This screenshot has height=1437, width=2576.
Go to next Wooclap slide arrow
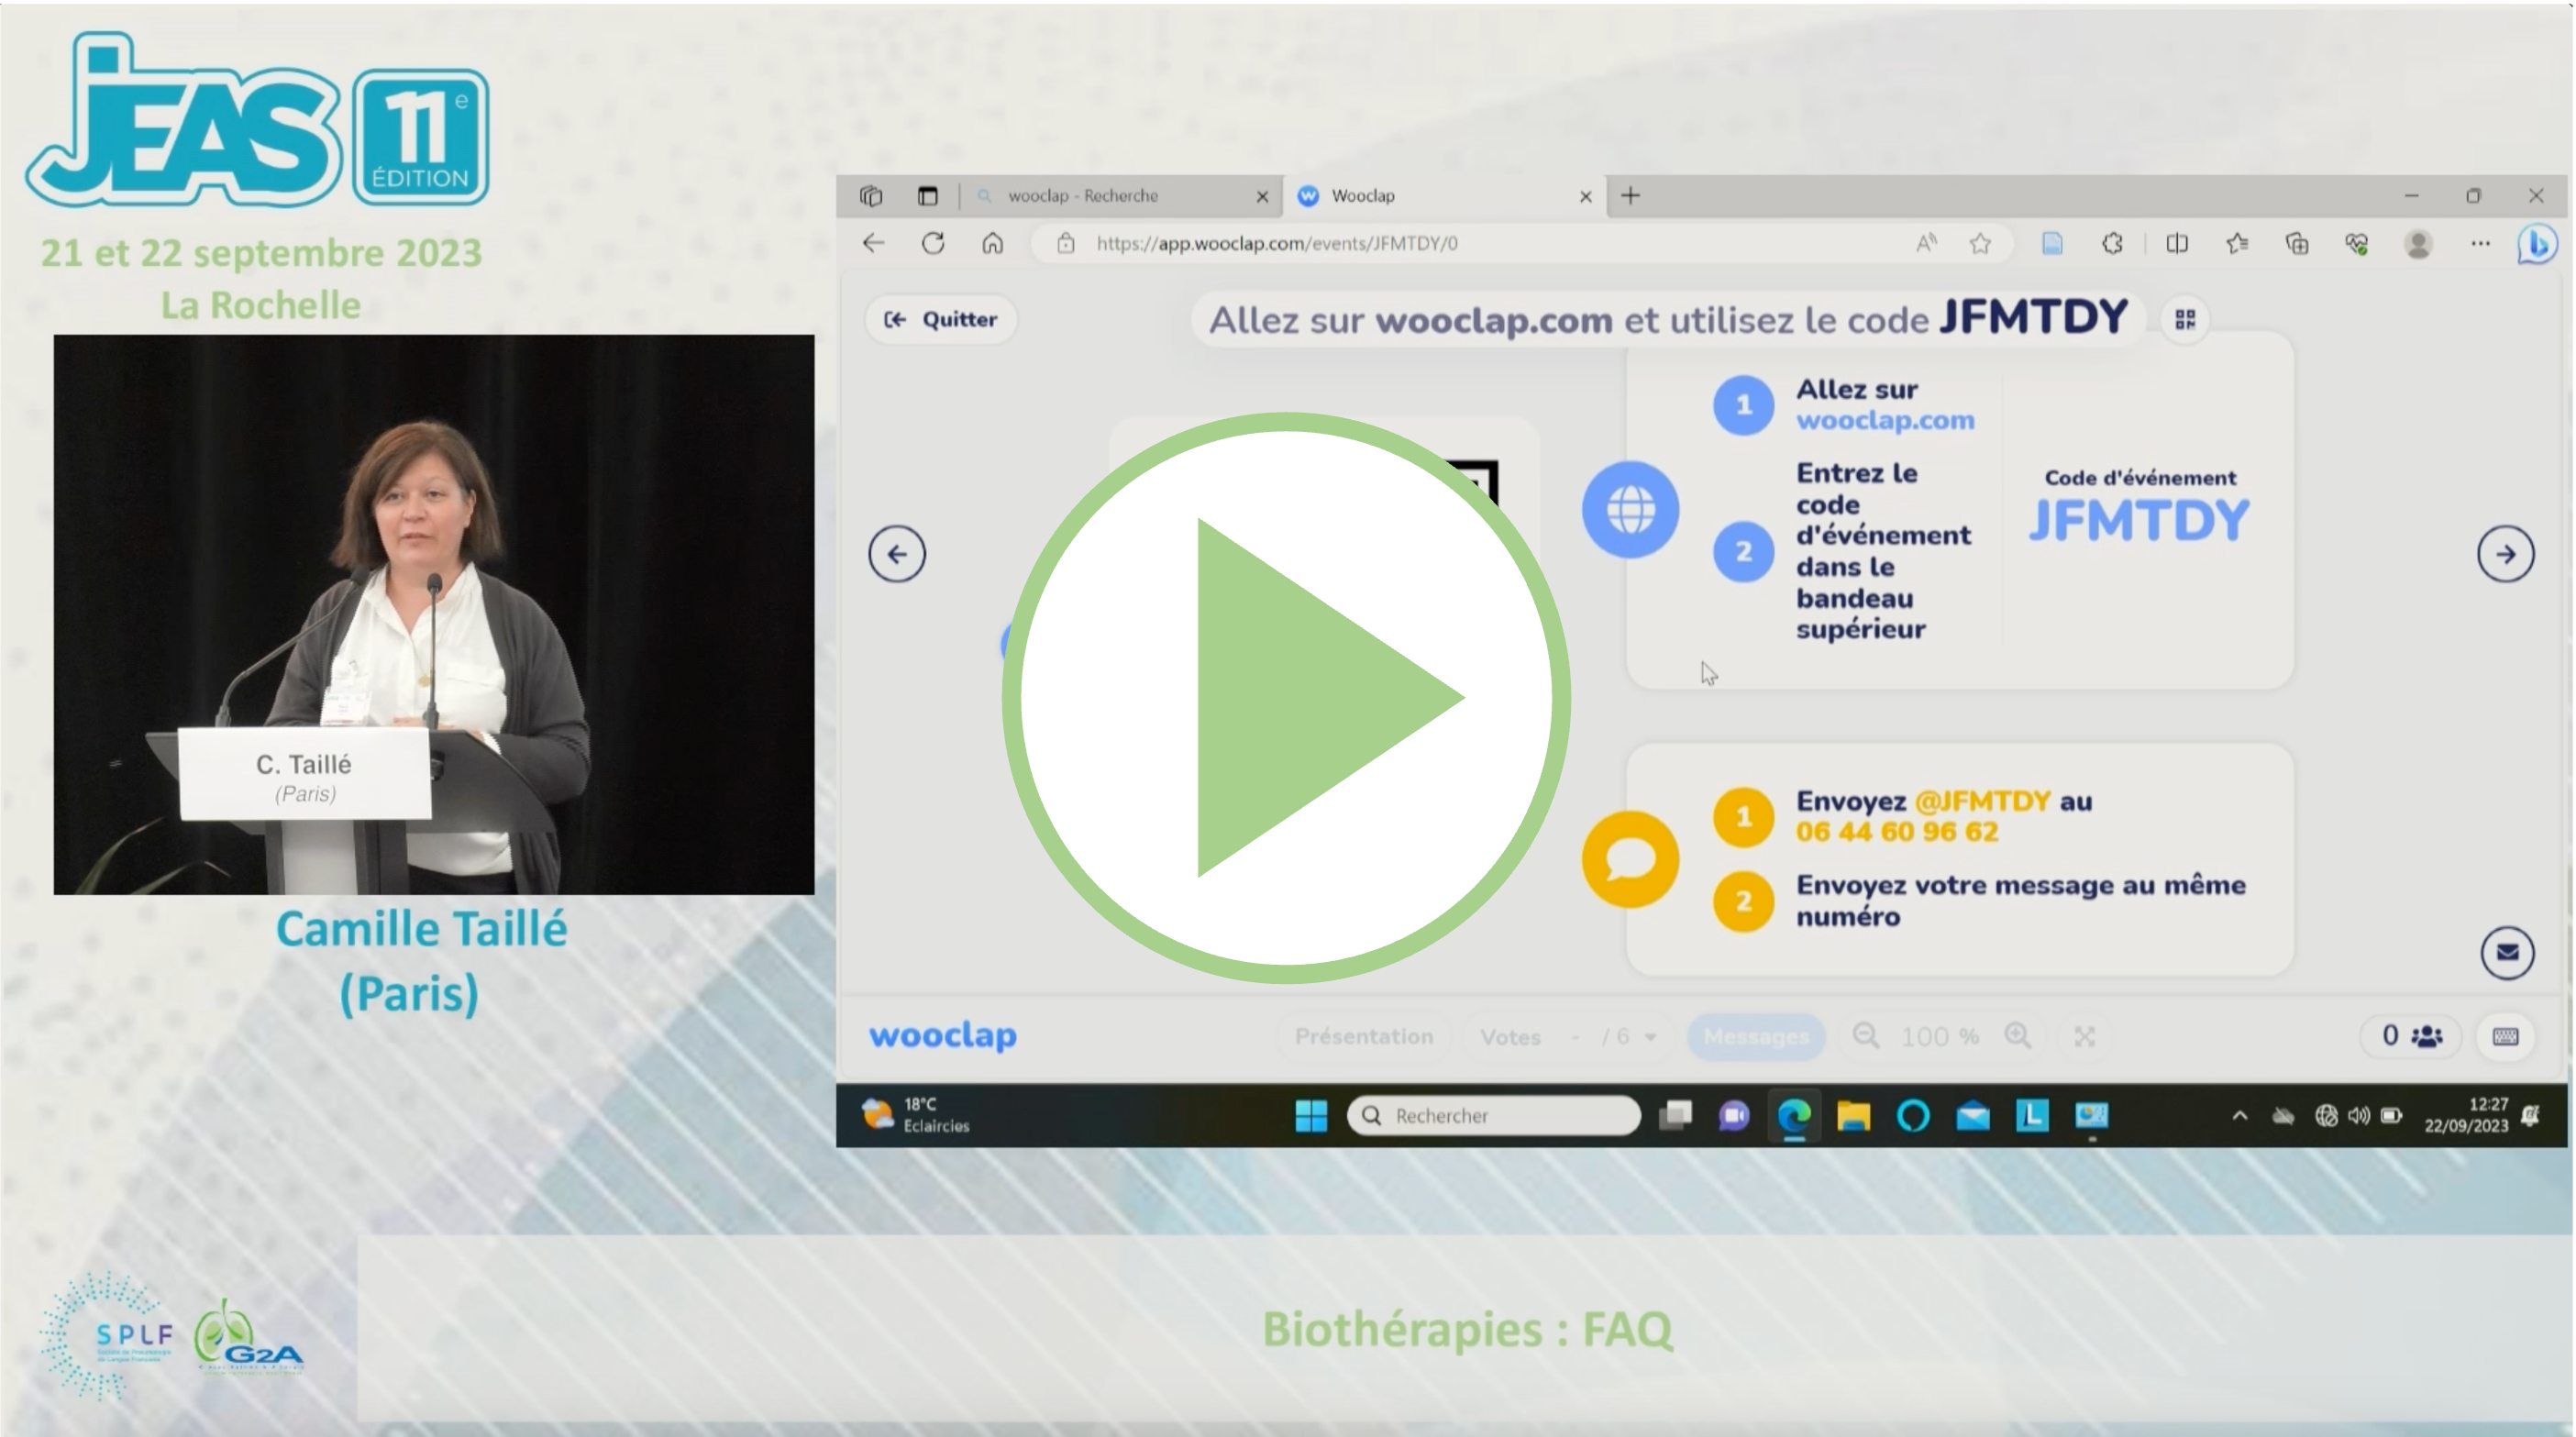pos(2506,554)
